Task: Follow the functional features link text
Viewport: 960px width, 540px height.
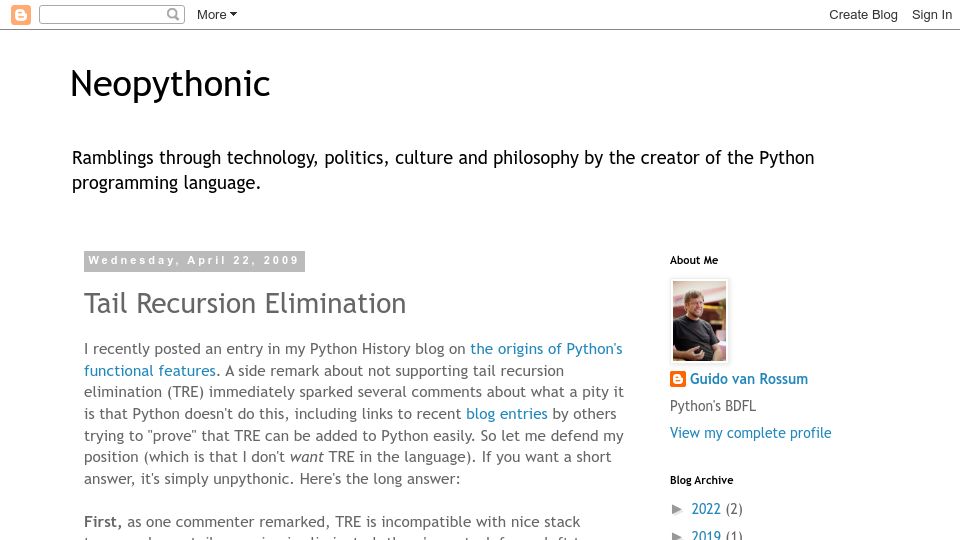Action: (150, 371)
